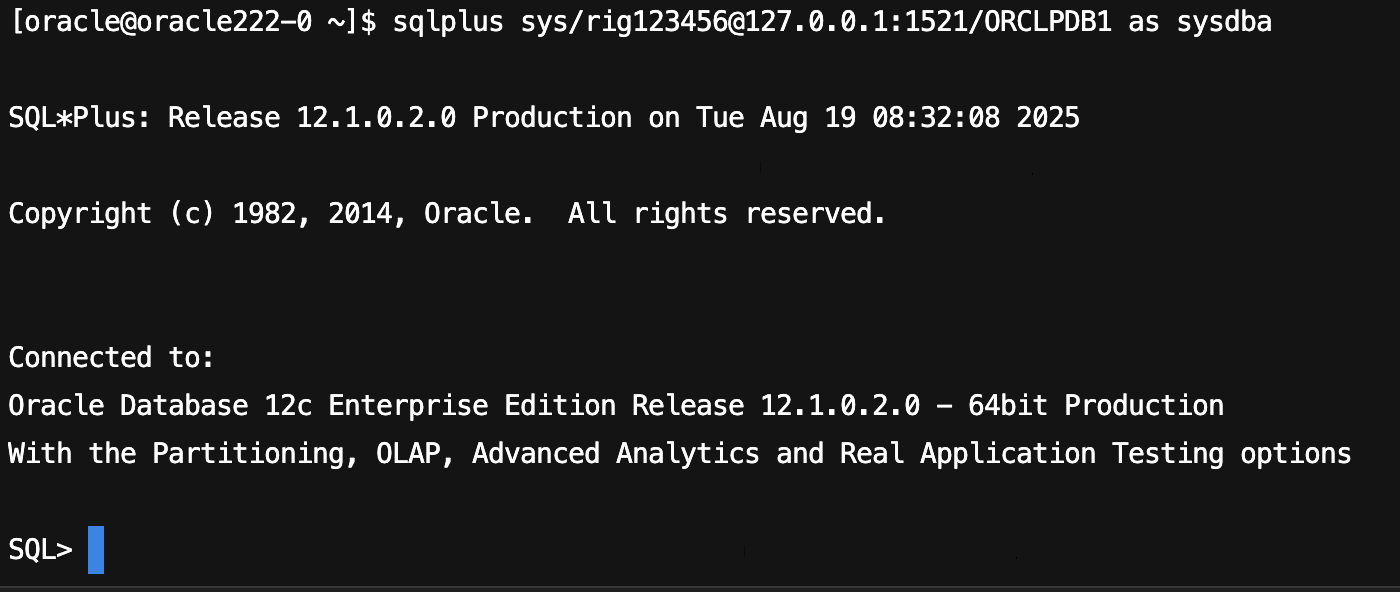This screenshot has width=1400, height=592.
Task: Click the word sysdba in the command
Action: point(1224,22)
